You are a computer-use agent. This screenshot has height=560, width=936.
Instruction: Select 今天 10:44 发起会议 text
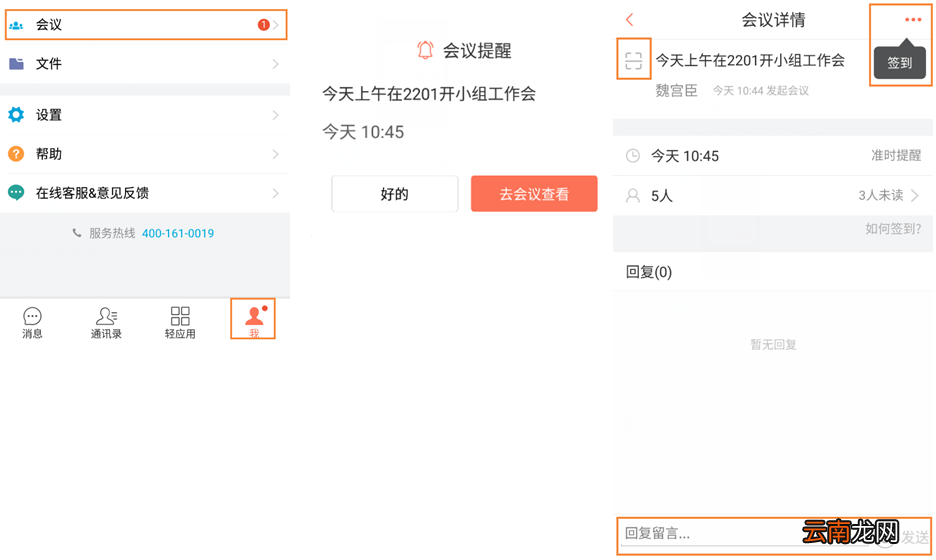761,91
